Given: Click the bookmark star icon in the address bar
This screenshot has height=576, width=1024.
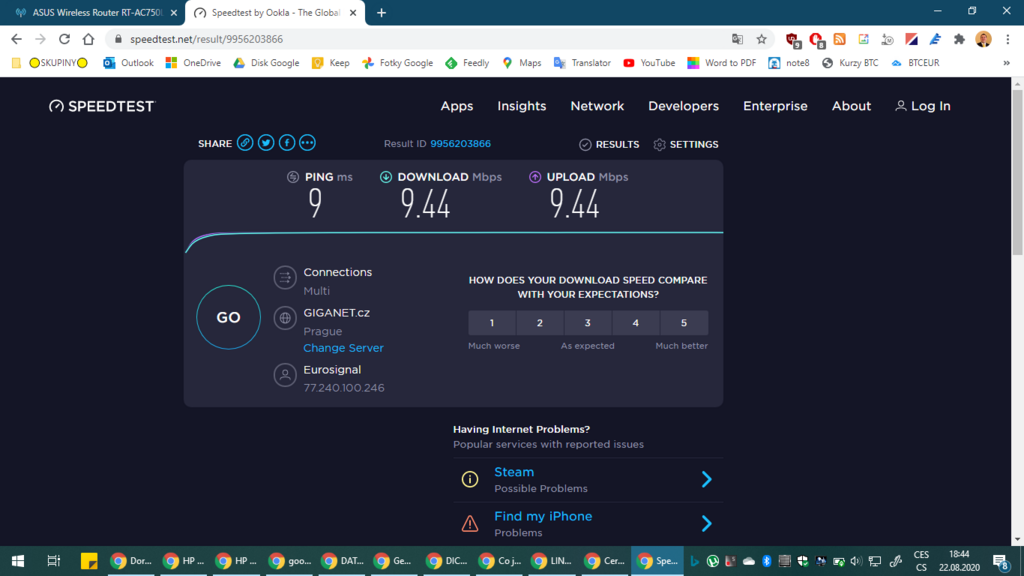Looking at the screenshot, I should (x=761, y=39).
